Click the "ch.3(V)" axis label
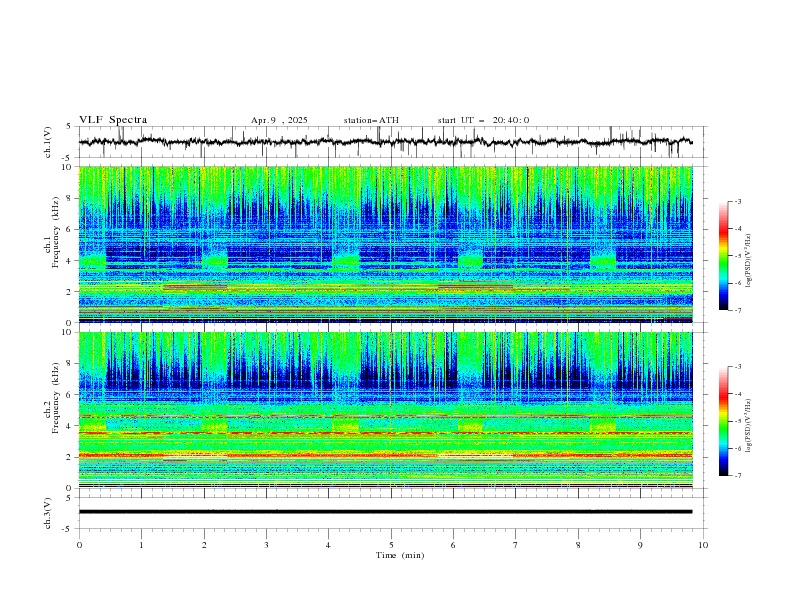Screen dimensions: 792x612 click(48, 513)
